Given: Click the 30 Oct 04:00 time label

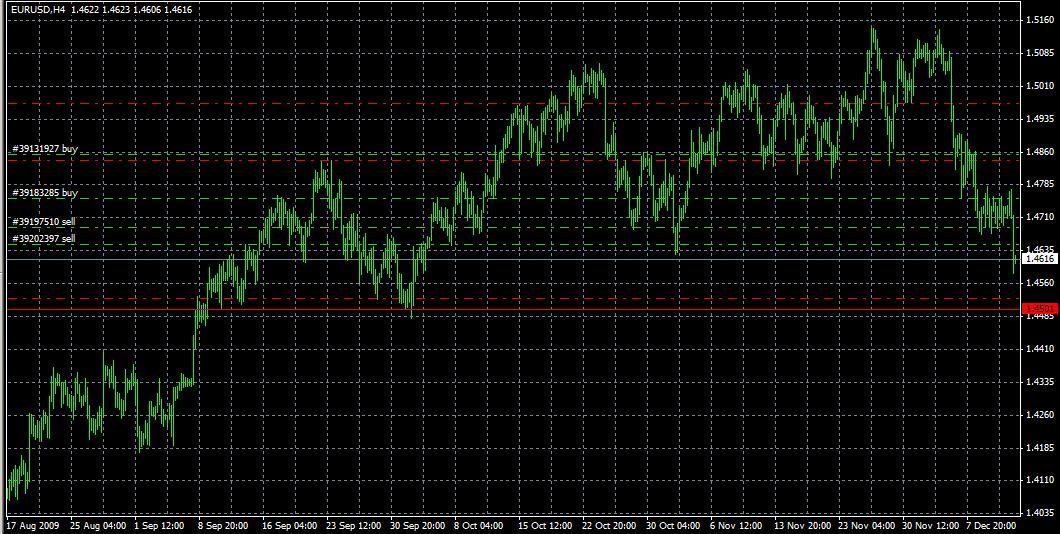Looking at the screenshot, I should tap(673, 525).
